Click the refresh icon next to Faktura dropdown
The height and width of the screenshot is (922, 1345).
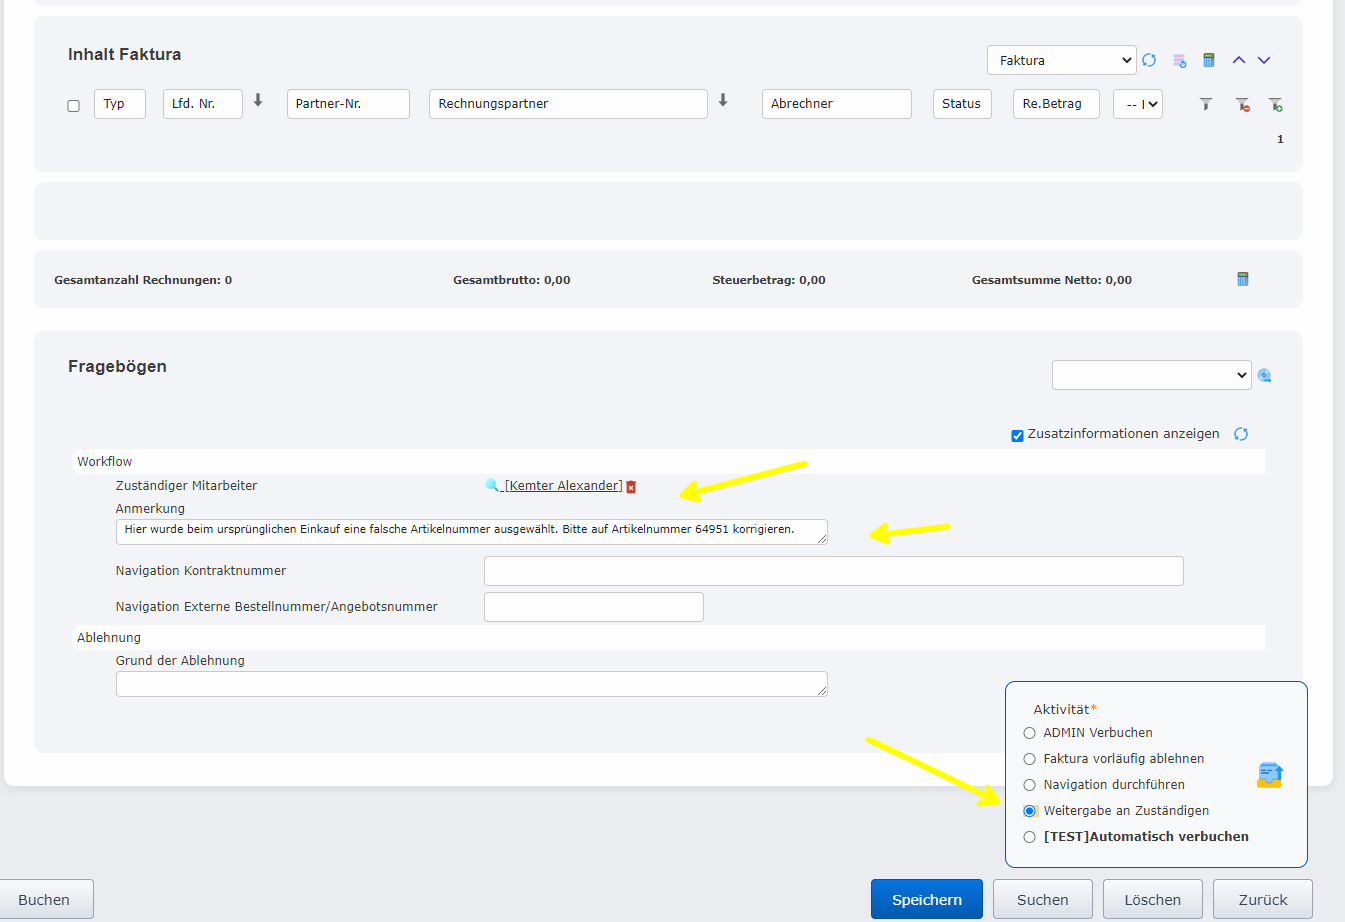coord(1149,60)
